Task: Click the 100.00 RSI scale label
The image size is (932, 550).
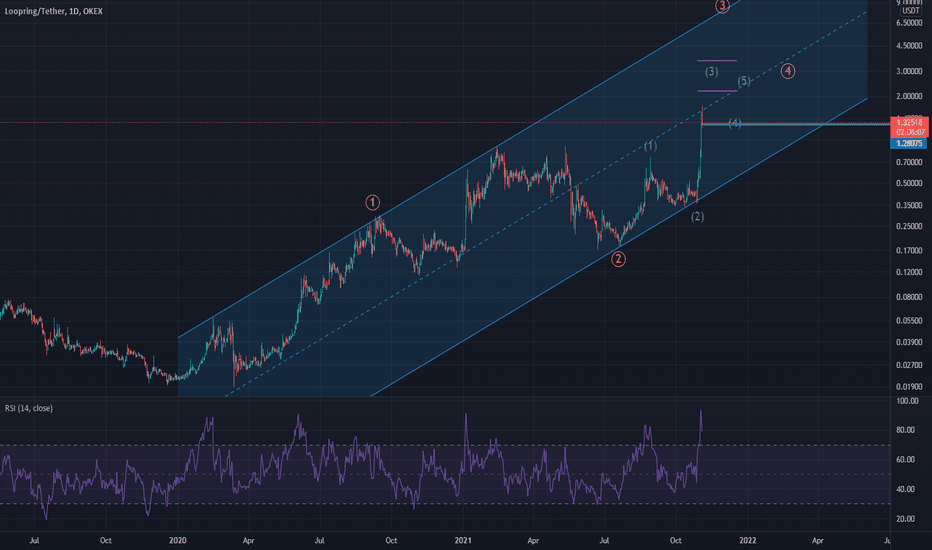Action: (906, 401)
